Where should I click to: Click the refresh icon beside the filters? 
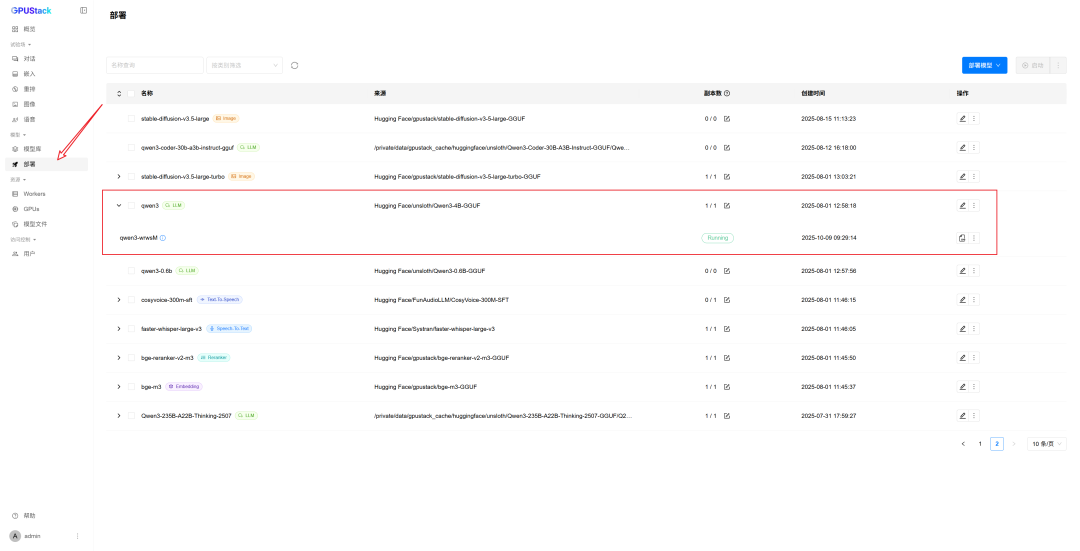point(294,65)
